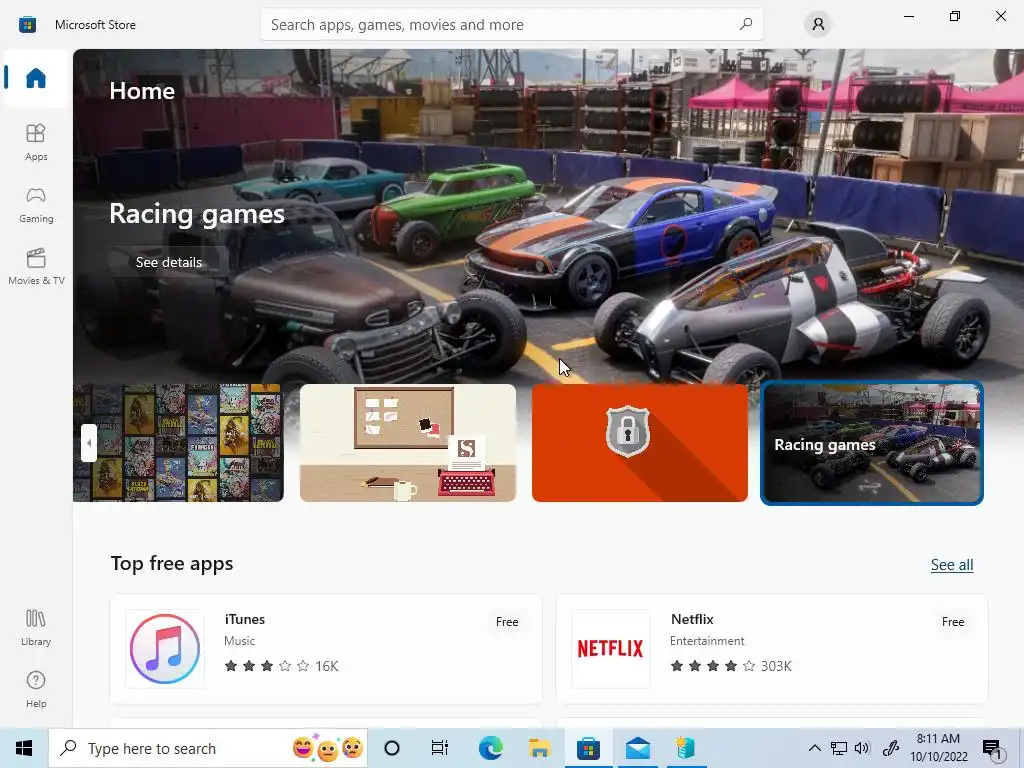Click Microsoft Store taskbar icon
1024x768 pixels.
point(588,748)
